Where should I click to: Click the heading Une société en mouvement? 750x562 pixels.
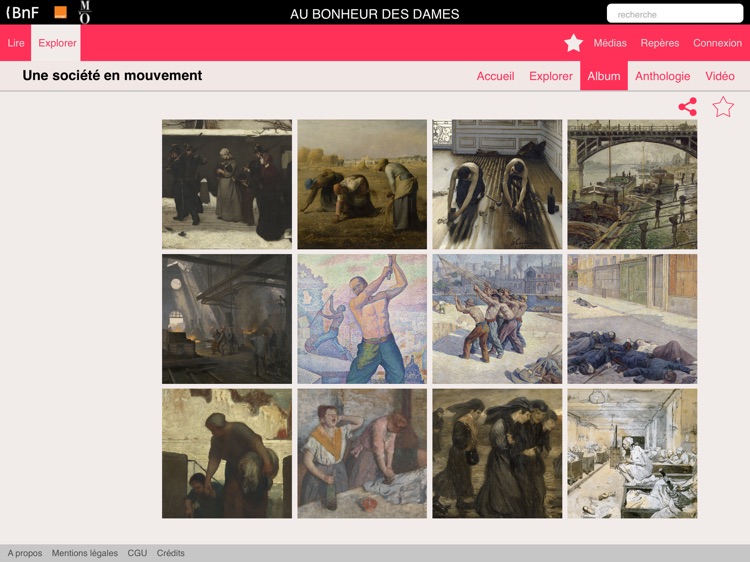point(112,76)
